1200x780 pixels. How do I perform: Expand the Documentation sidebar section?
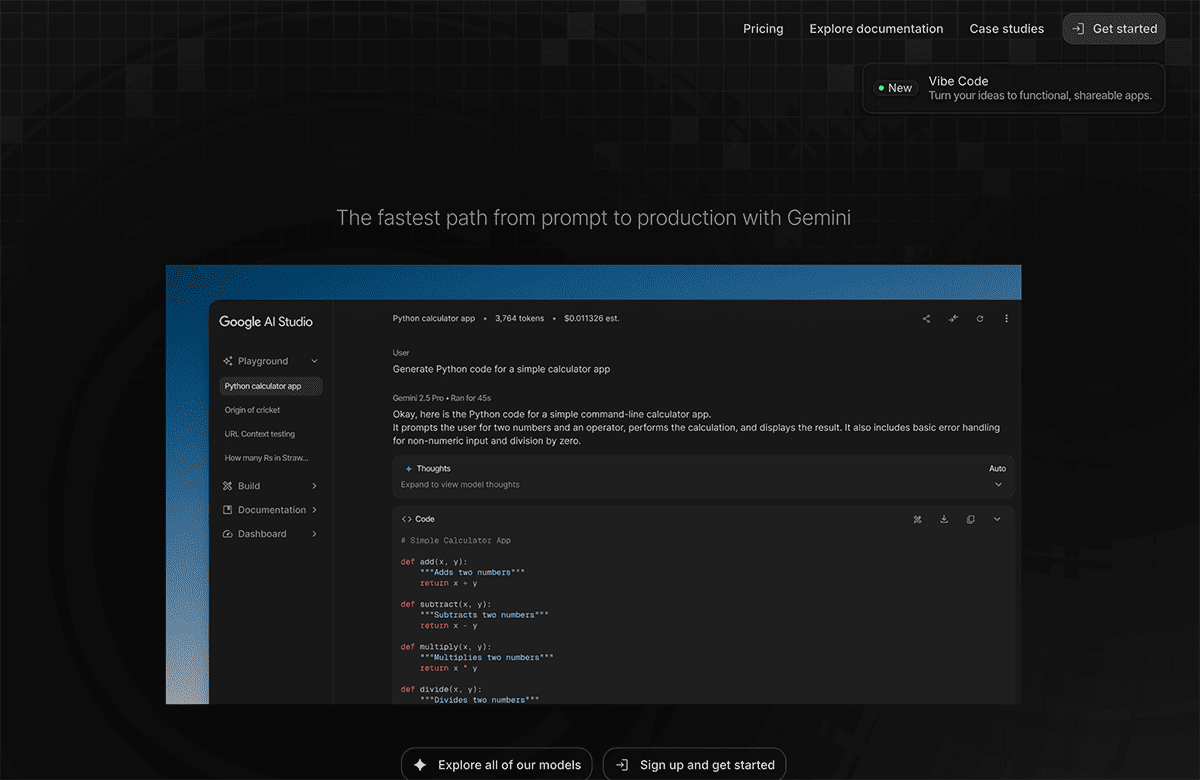pyautogui.click(x=314, y=510)
